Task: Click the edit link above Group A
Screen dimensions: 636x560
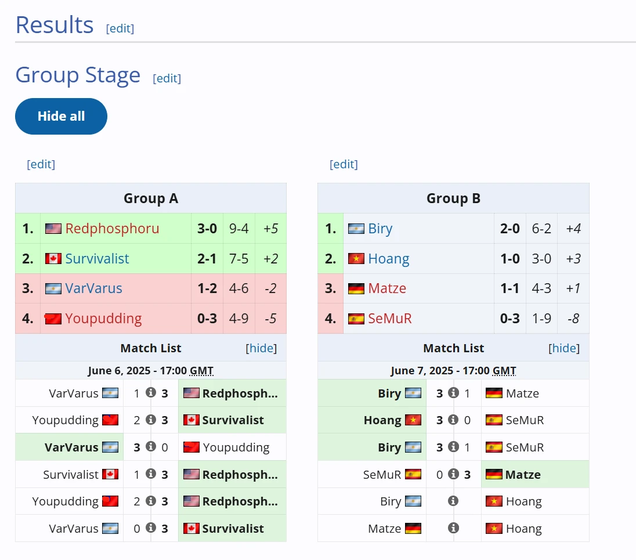Action: pyautogui.click(x=41, y=164)
